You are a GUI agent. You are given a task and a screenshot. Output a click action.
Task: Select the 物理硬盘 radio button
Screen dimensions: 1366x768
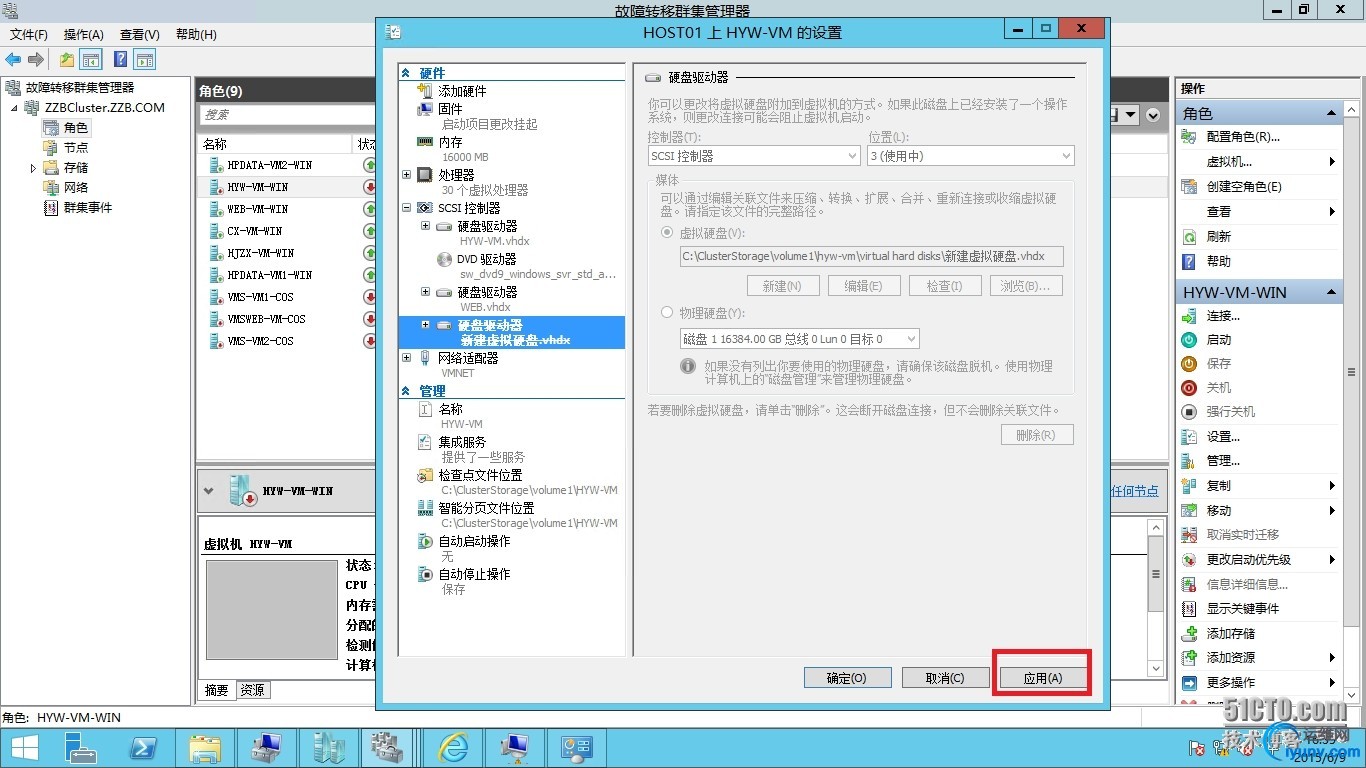667,313
